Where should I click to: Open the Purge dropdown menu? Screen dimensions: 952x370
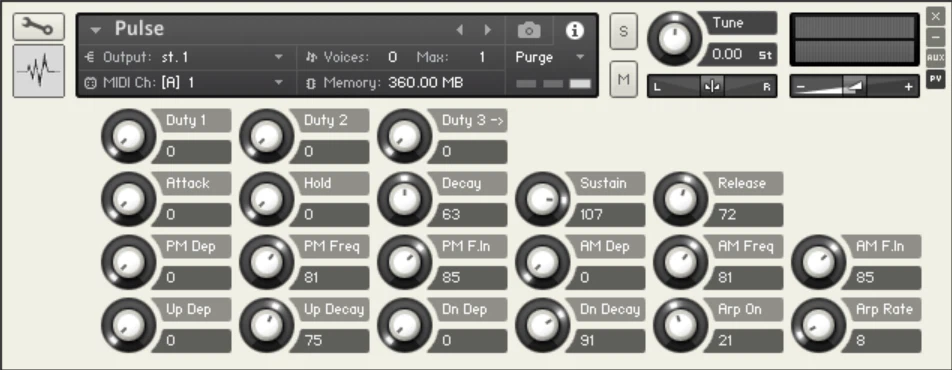(580, 57)
